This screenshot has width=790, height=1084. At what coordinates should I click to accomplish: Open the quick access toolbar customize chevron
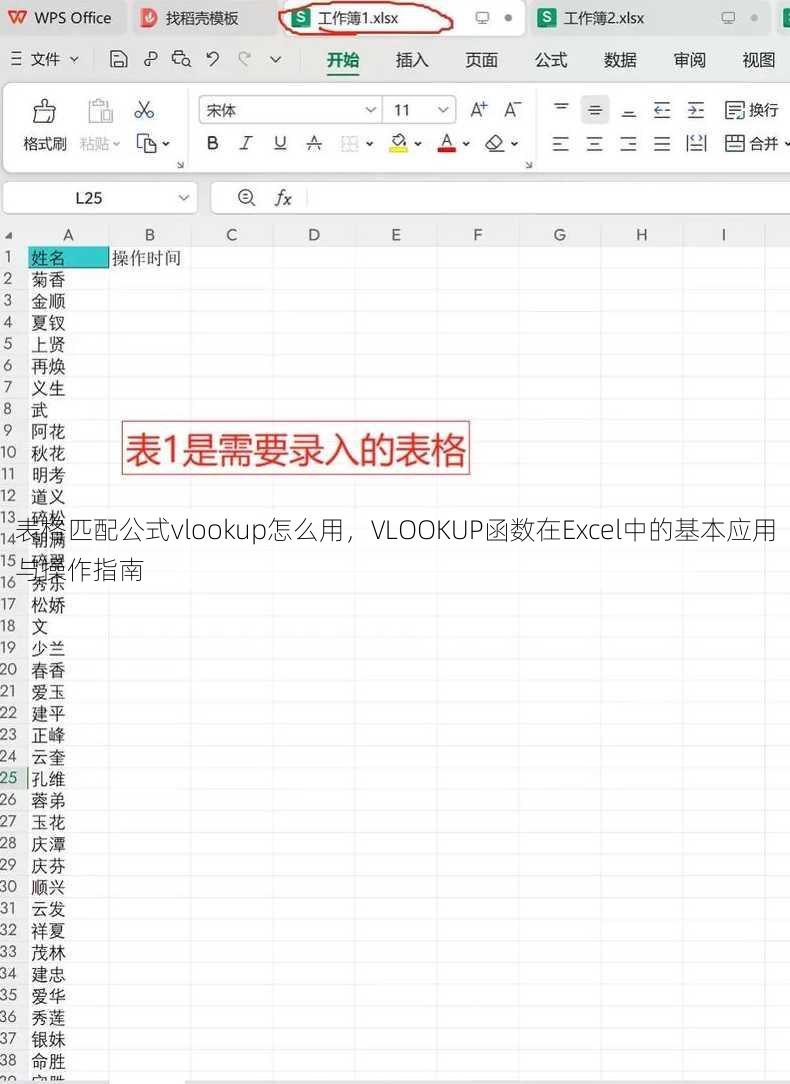click(275, 60)
